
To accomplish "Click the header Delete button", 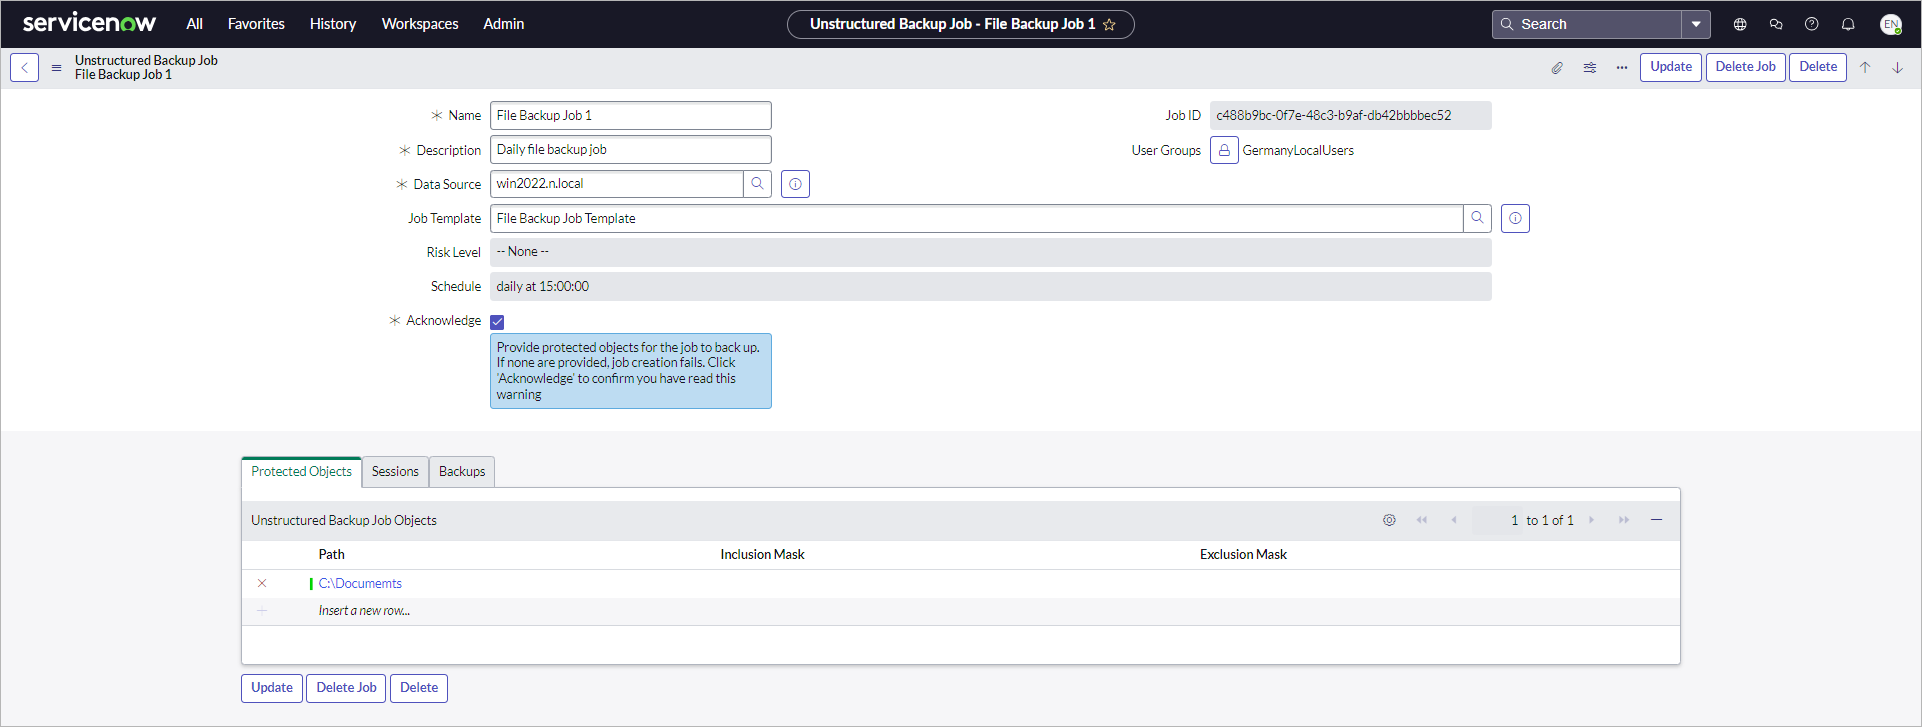I will point(1818,67).
